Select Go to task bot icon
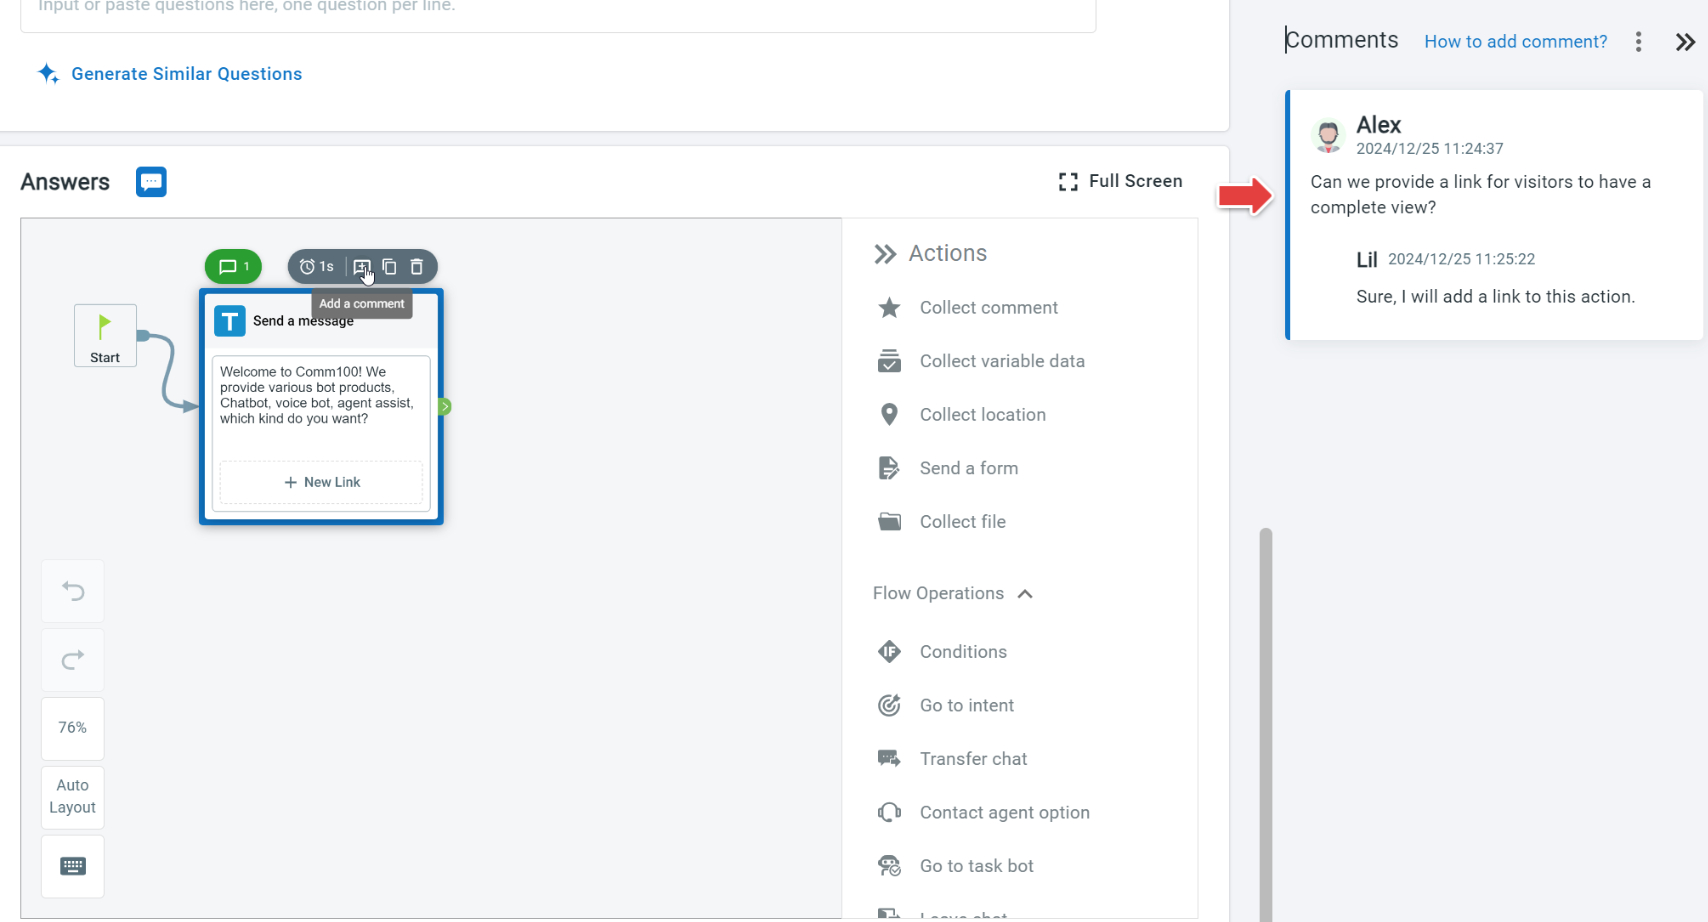This screenshot has width=1708, height=922. click(x=889, y=866)
